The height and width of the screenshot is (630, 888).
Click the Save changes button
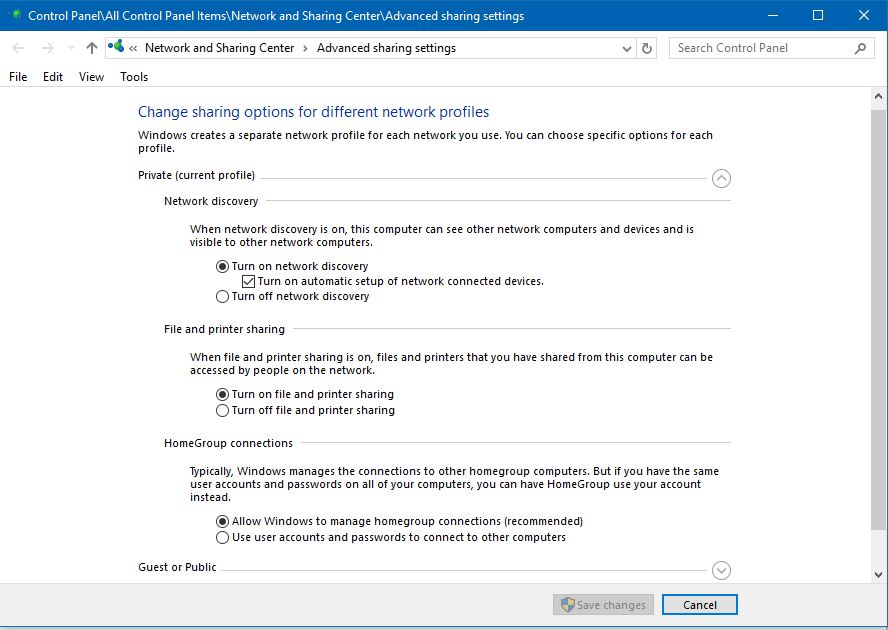tap(603, 605)
